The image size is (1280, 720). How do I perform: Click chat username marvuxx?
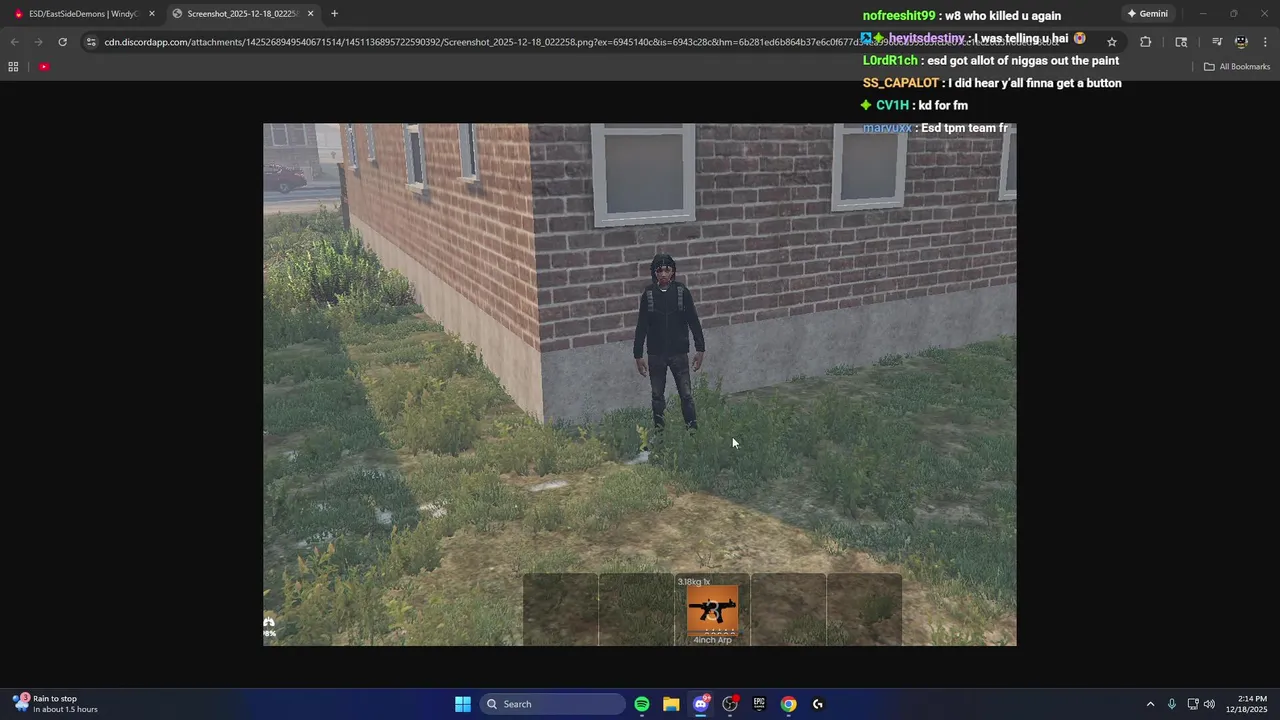click(x=887, y=128)
